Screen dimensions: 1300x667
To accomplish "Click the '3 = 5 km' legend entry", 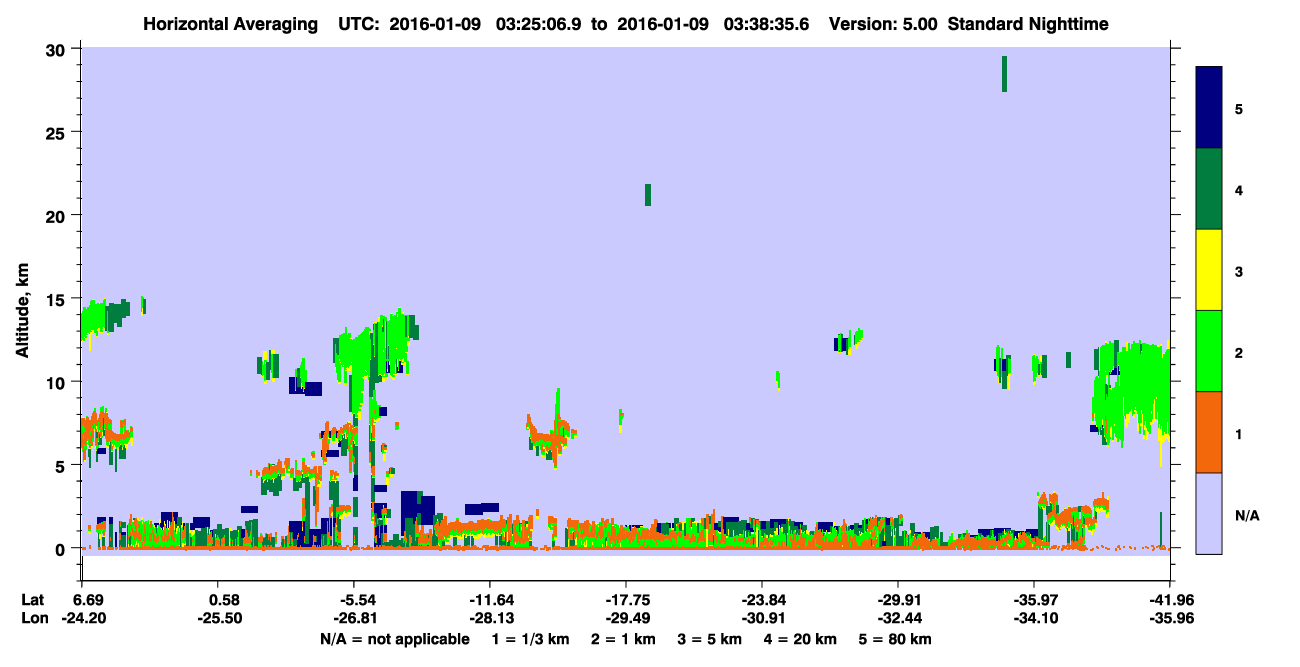I will tap(710, 639).
